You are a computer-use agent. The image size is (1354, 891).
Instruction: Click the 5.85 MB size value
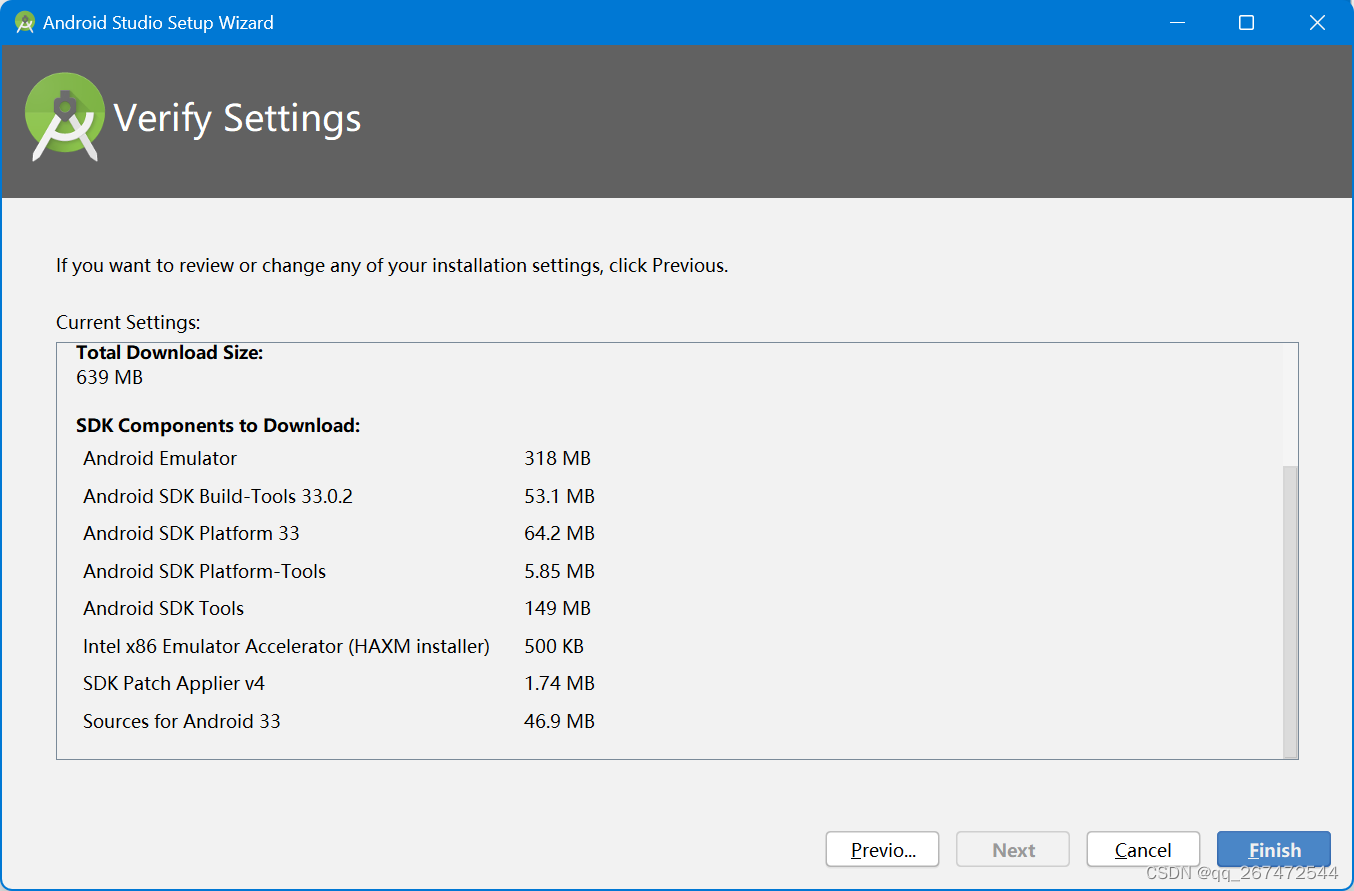tap(559, 571)
